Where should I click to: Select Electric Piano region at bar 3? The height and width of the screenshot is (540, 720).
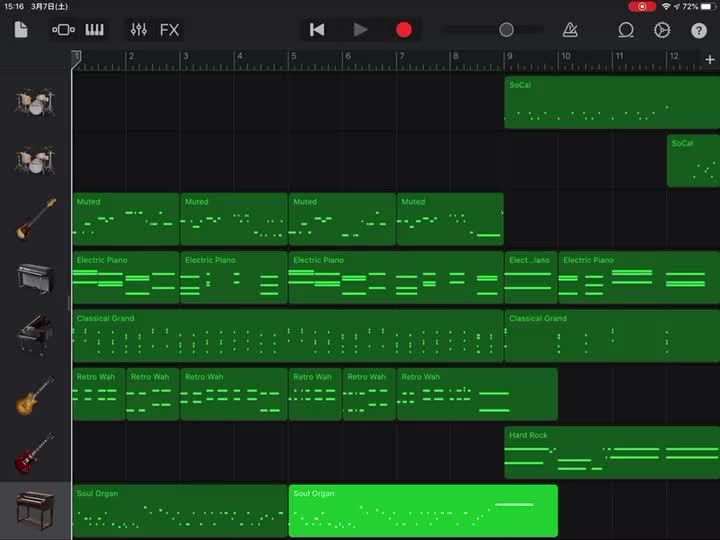(234, 277)
